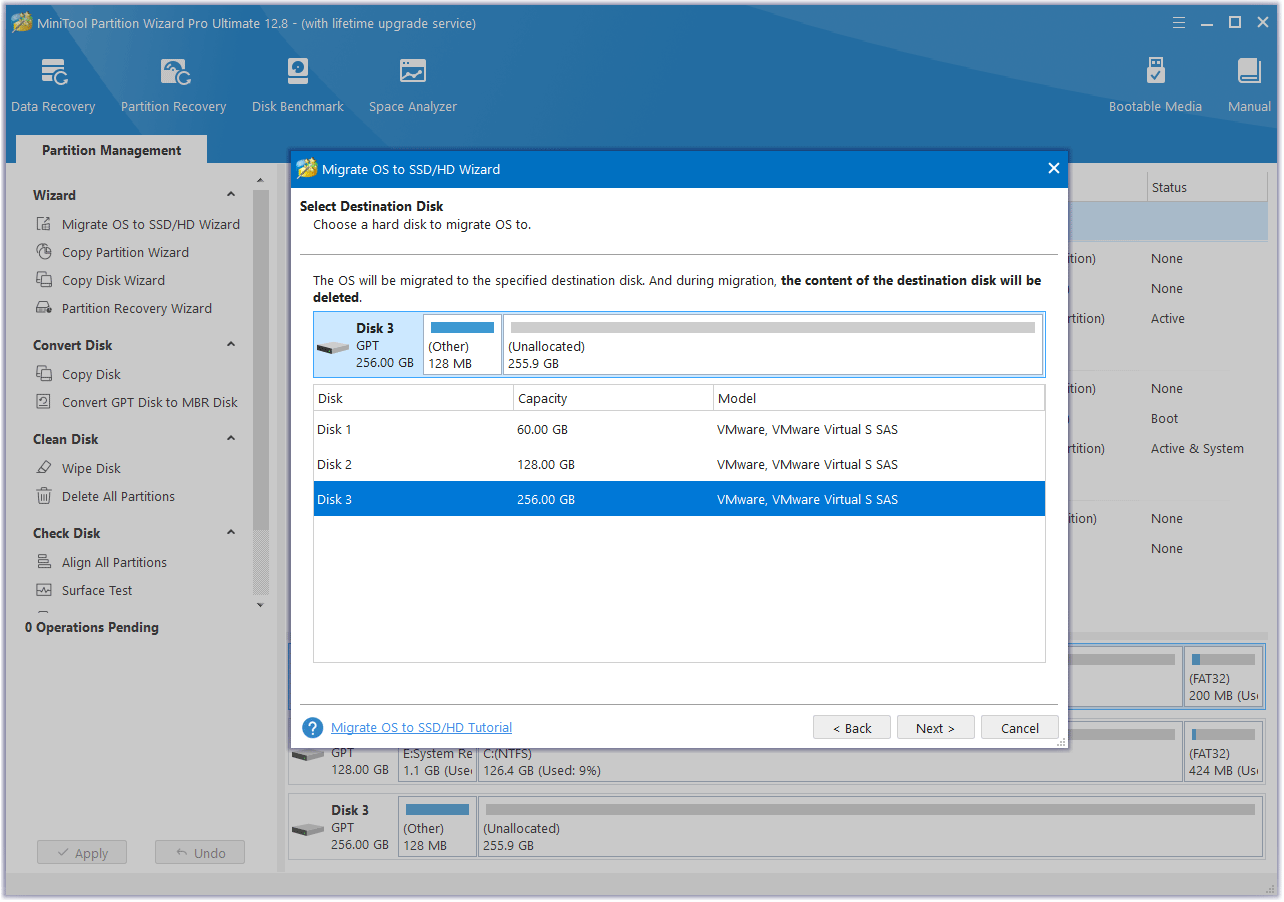Collapse the Check Disk section
Viewport: 1284px width, 902px height.
point(231,533)
